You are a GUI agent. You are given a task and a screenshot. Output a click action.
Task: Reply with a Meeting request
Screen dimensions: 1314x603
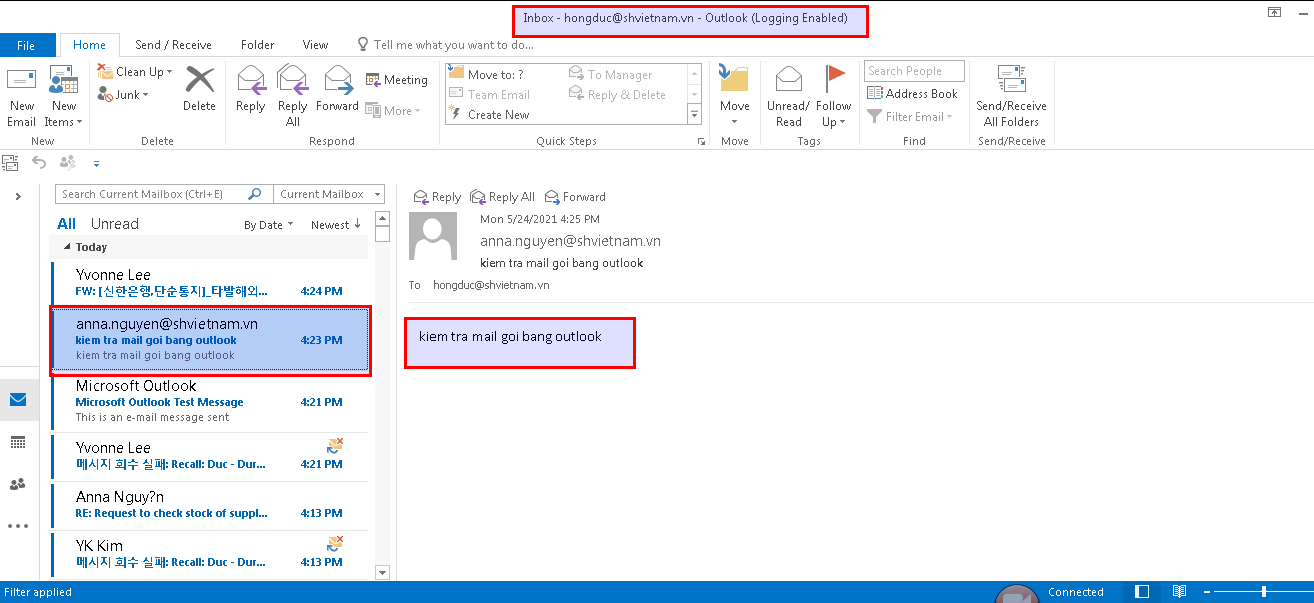(x=396, y=80)
